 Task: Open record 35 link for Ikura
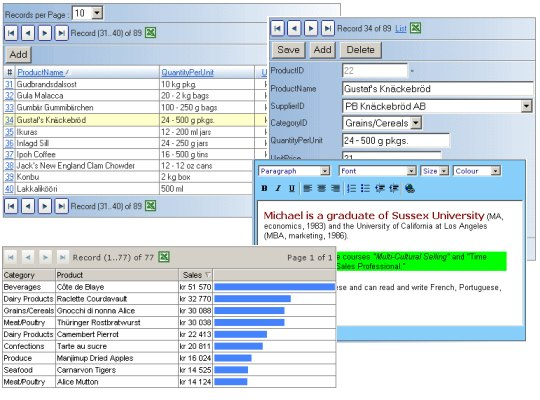9,132
